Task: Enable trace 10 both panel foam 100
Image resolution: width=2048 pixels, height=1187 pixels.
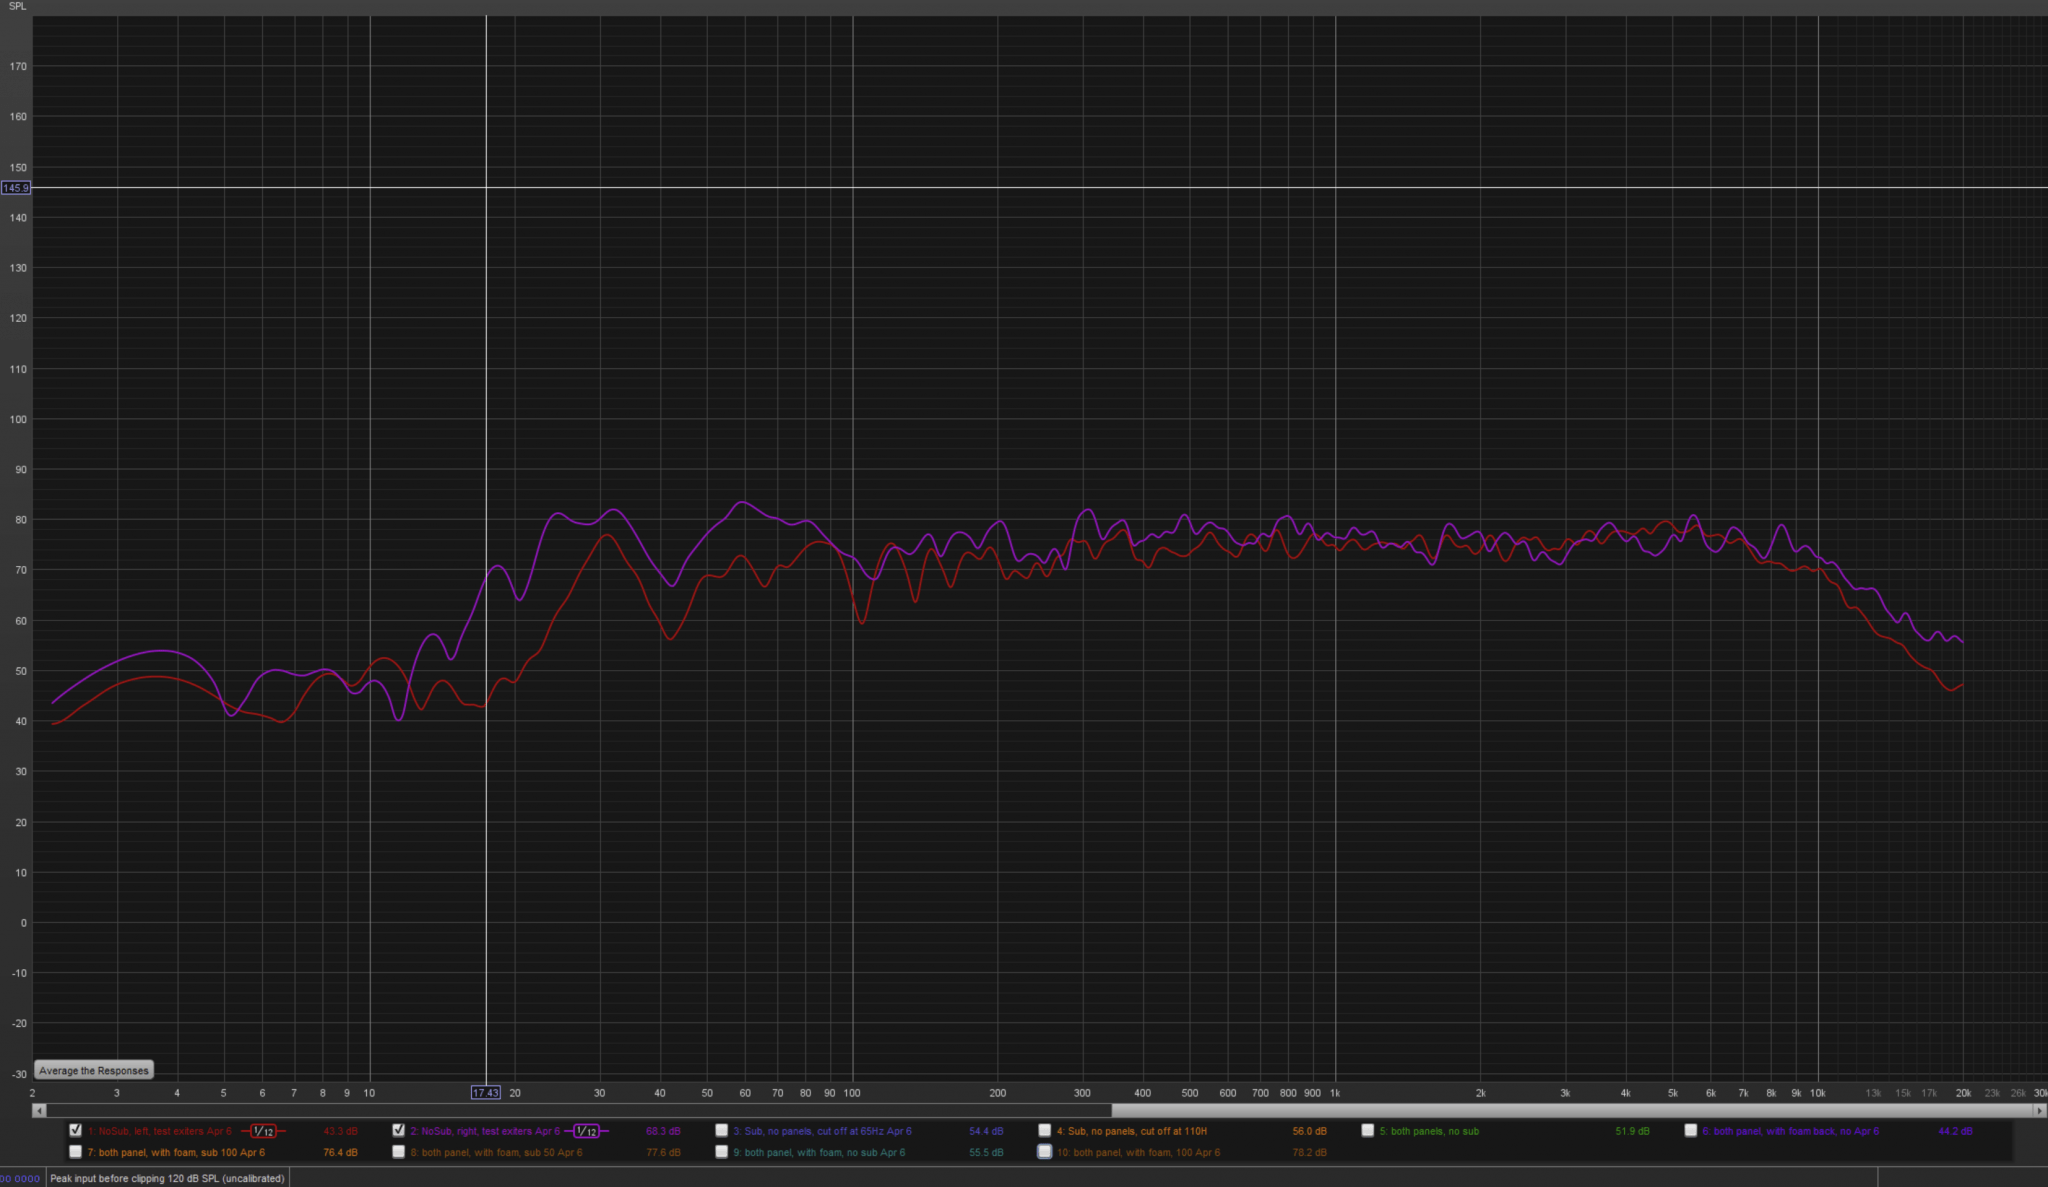Action: point(1045,1152)
